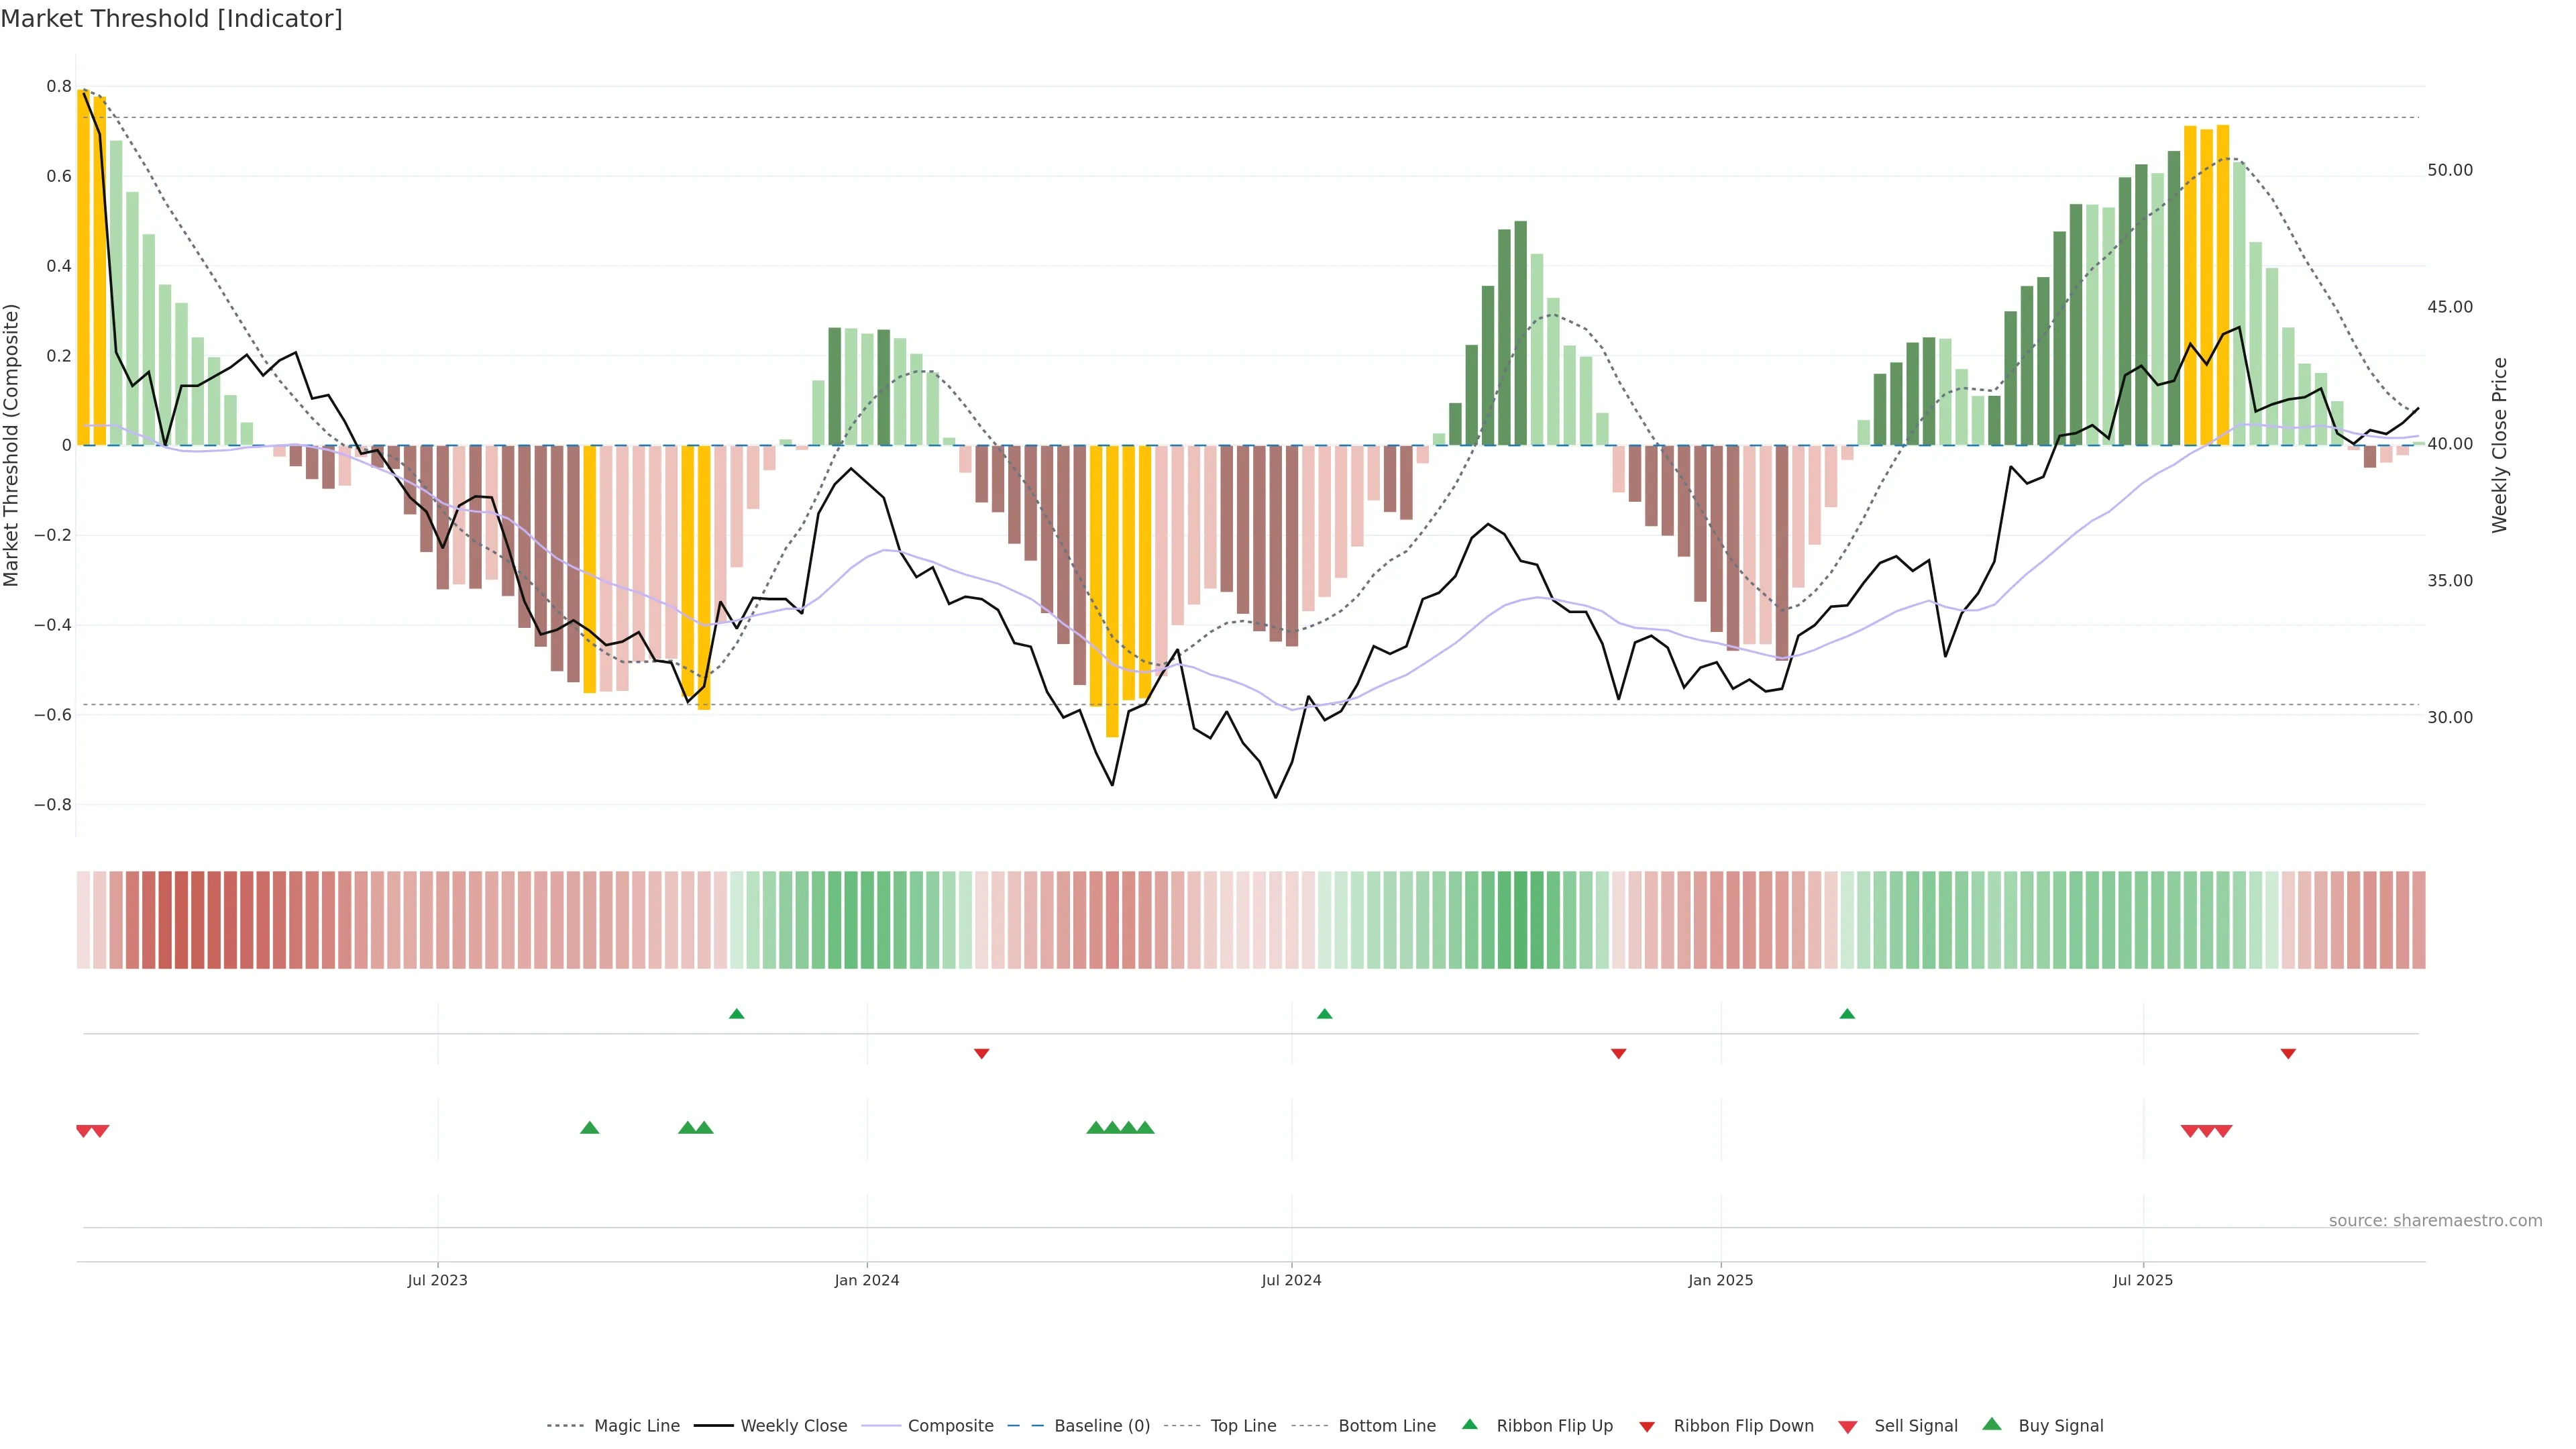
Task: Click the ribbon flip-up marker after Jul 2024
Action: 1325,1014
